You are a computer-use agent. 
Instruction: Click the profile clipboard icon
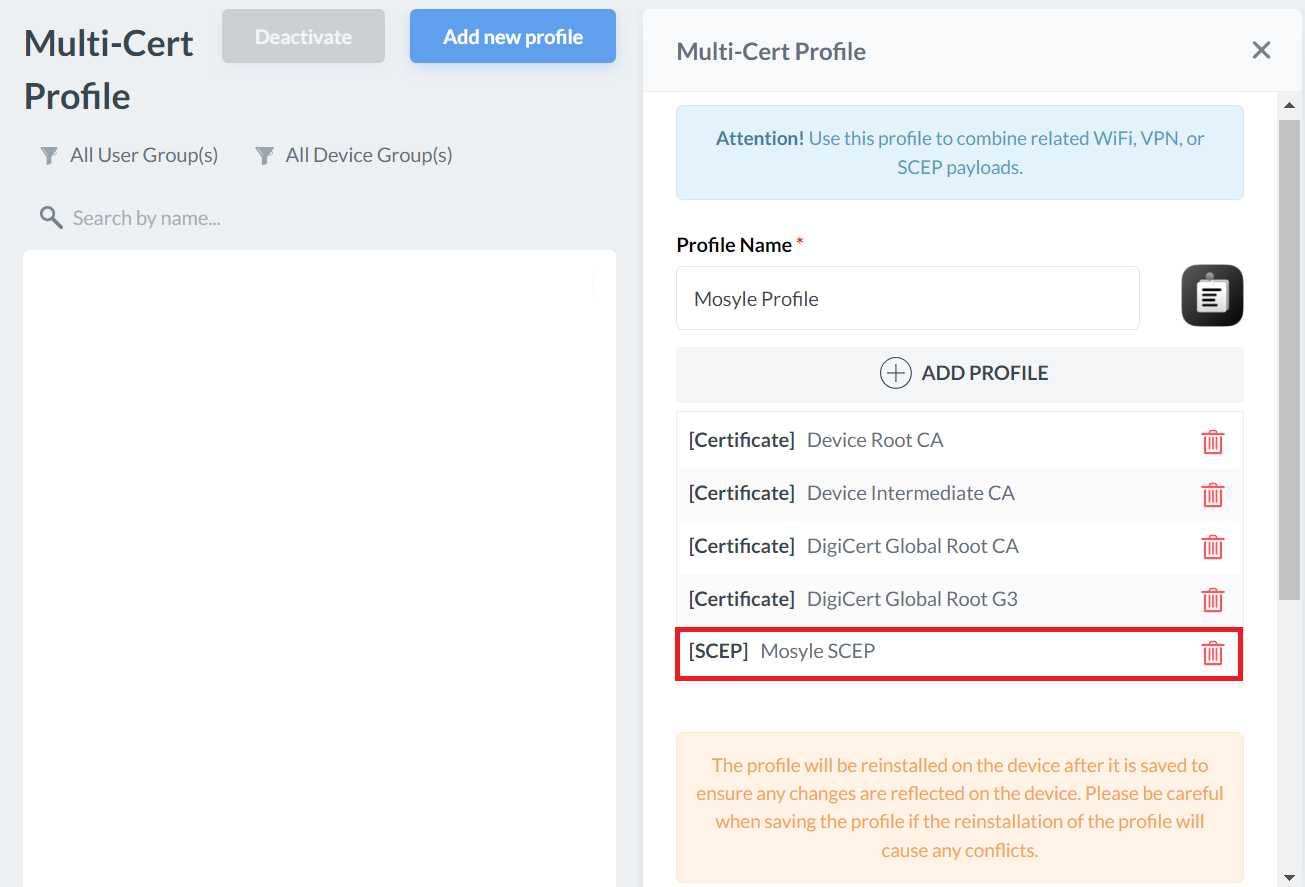click(x=1212, y=296)
